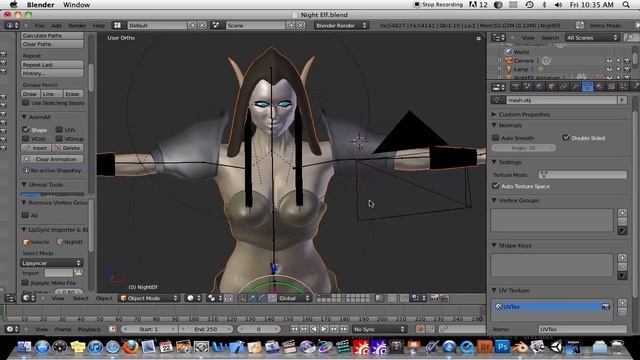The width and height of the screenshot is (640, 360).
Task: Expand the Custom Properties panel
Action: tap(494, 114)
